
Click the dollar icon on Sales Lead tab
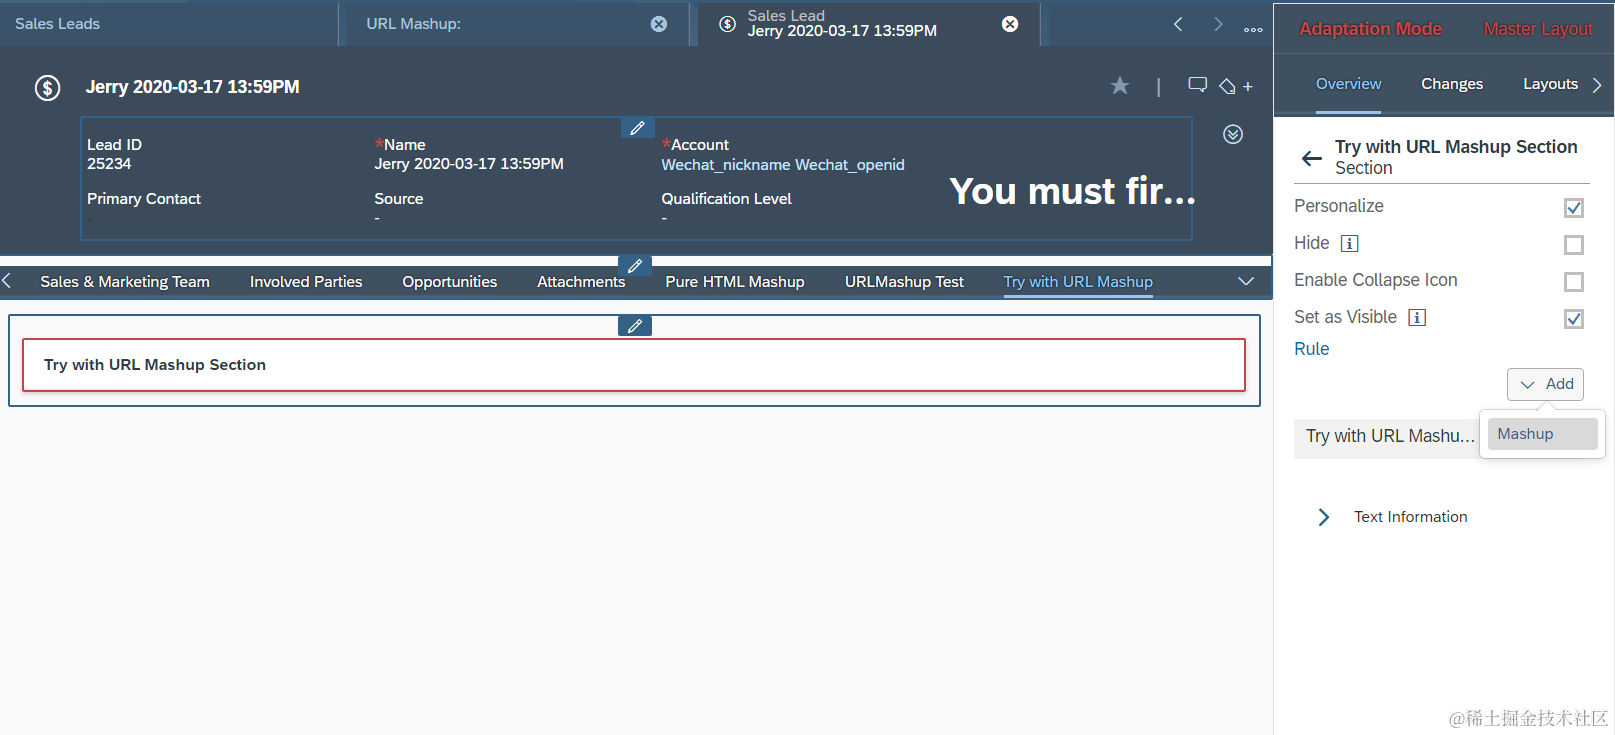(728, 24)
